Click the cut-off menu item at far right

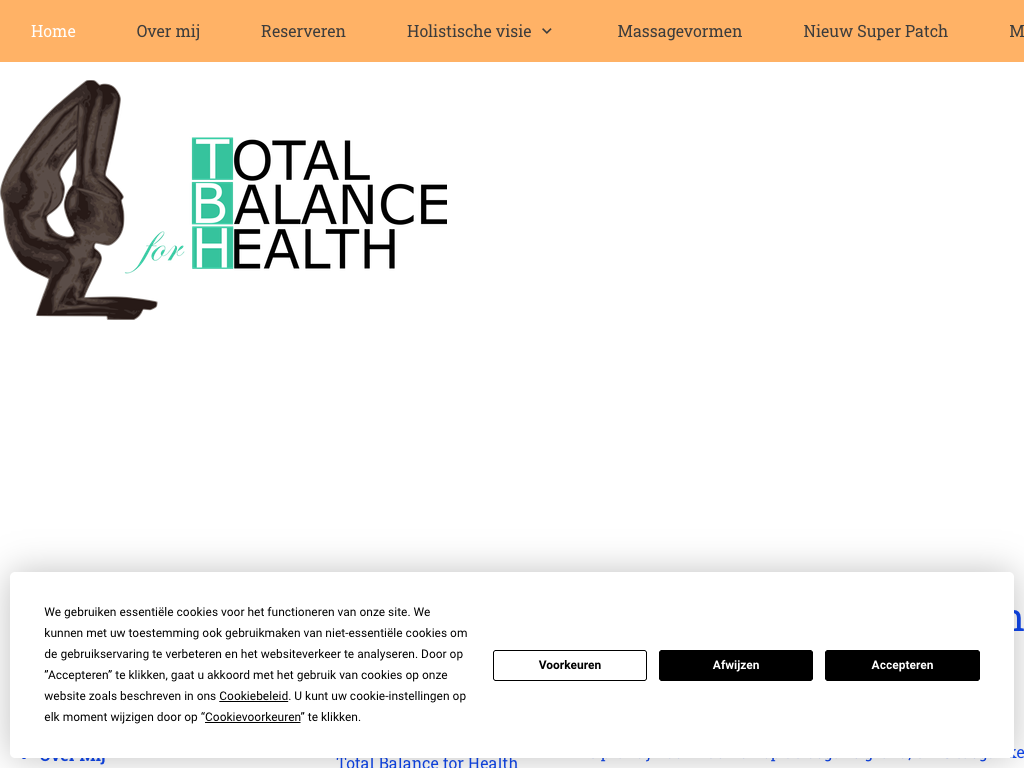[1015, 31]
